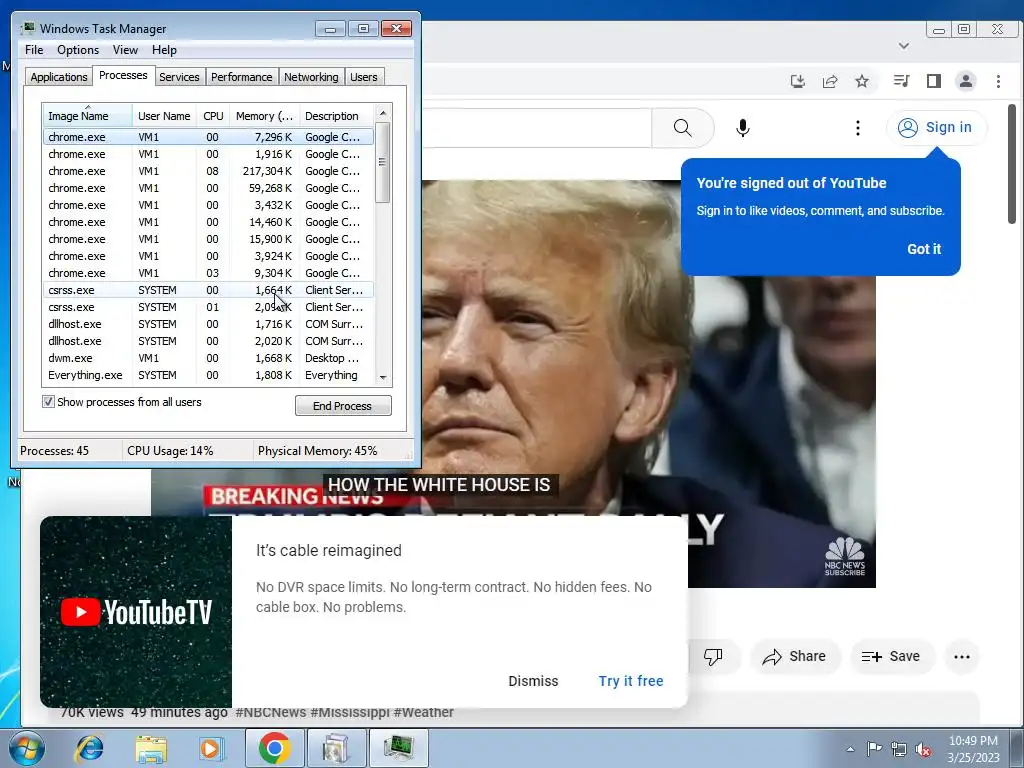
Task: Switch to Applications tab
Action: click(59, 77)
